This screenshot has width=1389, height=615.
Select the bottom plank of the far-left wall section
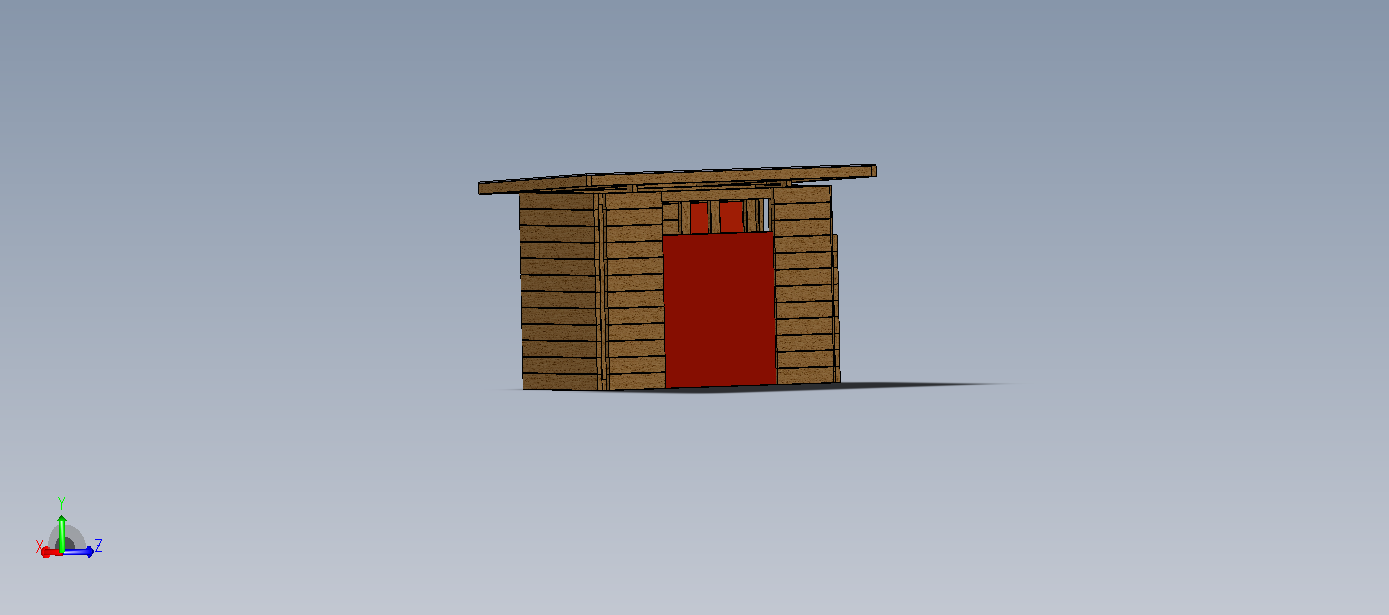pyautogui.click(x=560, y=381)
